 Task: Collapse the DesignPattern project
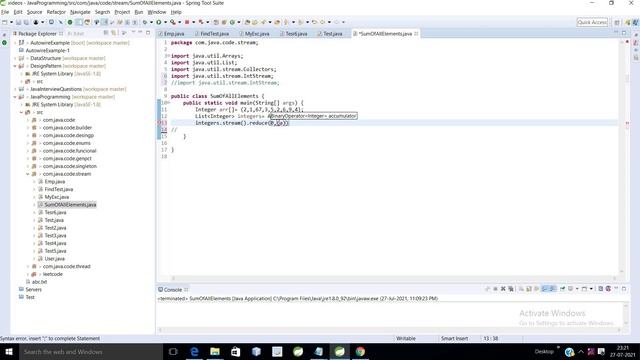16,66
